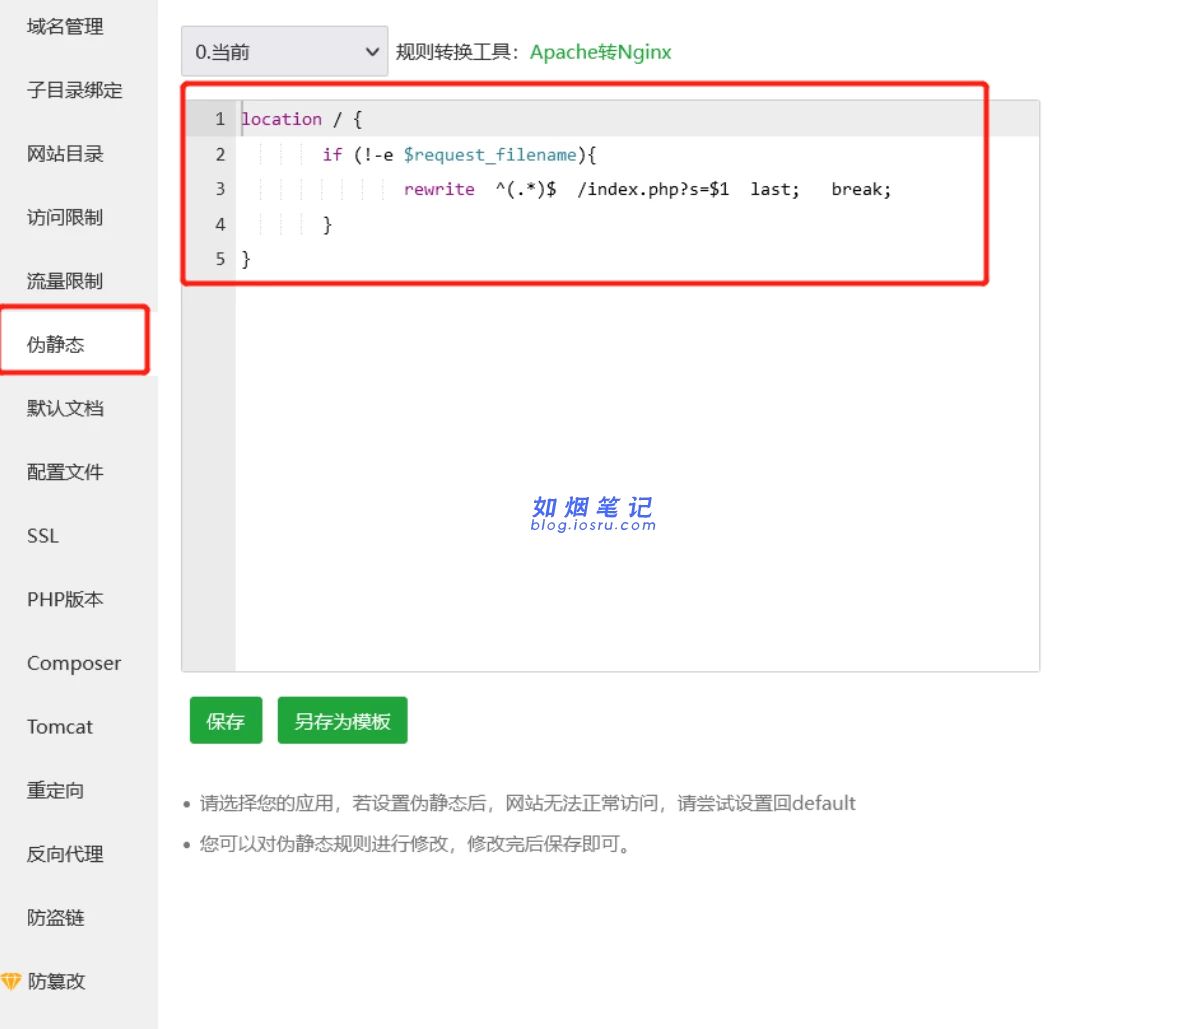1187x1029 pixels.
Task: Open the Tomcat section
Action: (60, 726)
